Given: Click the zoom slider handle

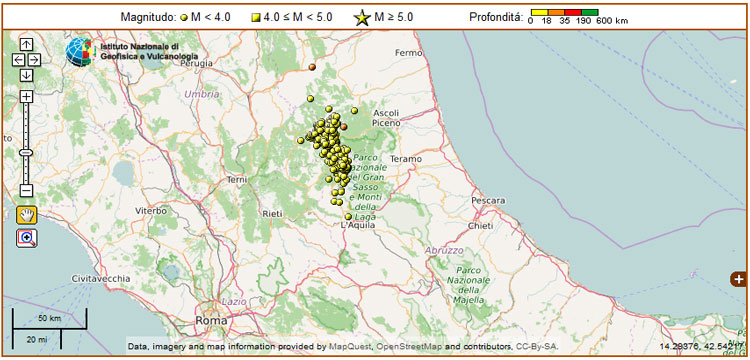Looking at the screenshot, I should pos(26,152).
